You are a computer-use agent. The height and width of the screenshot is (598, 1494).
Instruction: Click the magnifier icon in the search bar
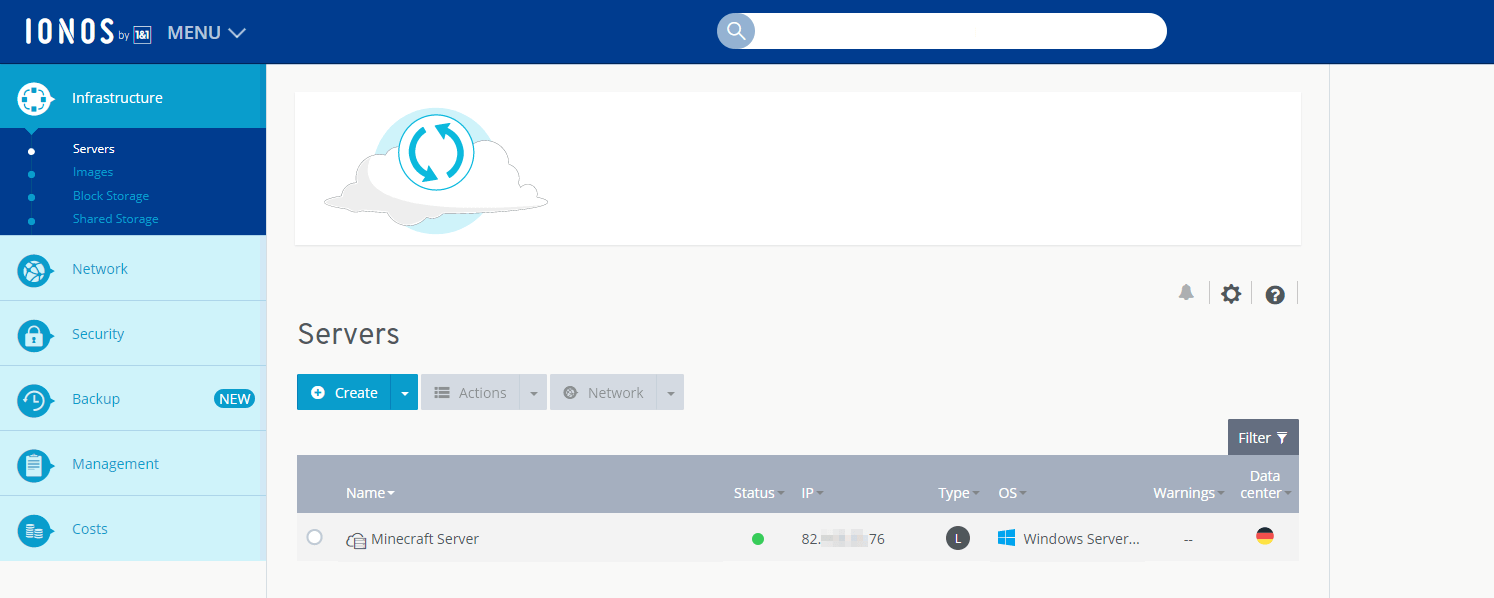tap(735, 31)
